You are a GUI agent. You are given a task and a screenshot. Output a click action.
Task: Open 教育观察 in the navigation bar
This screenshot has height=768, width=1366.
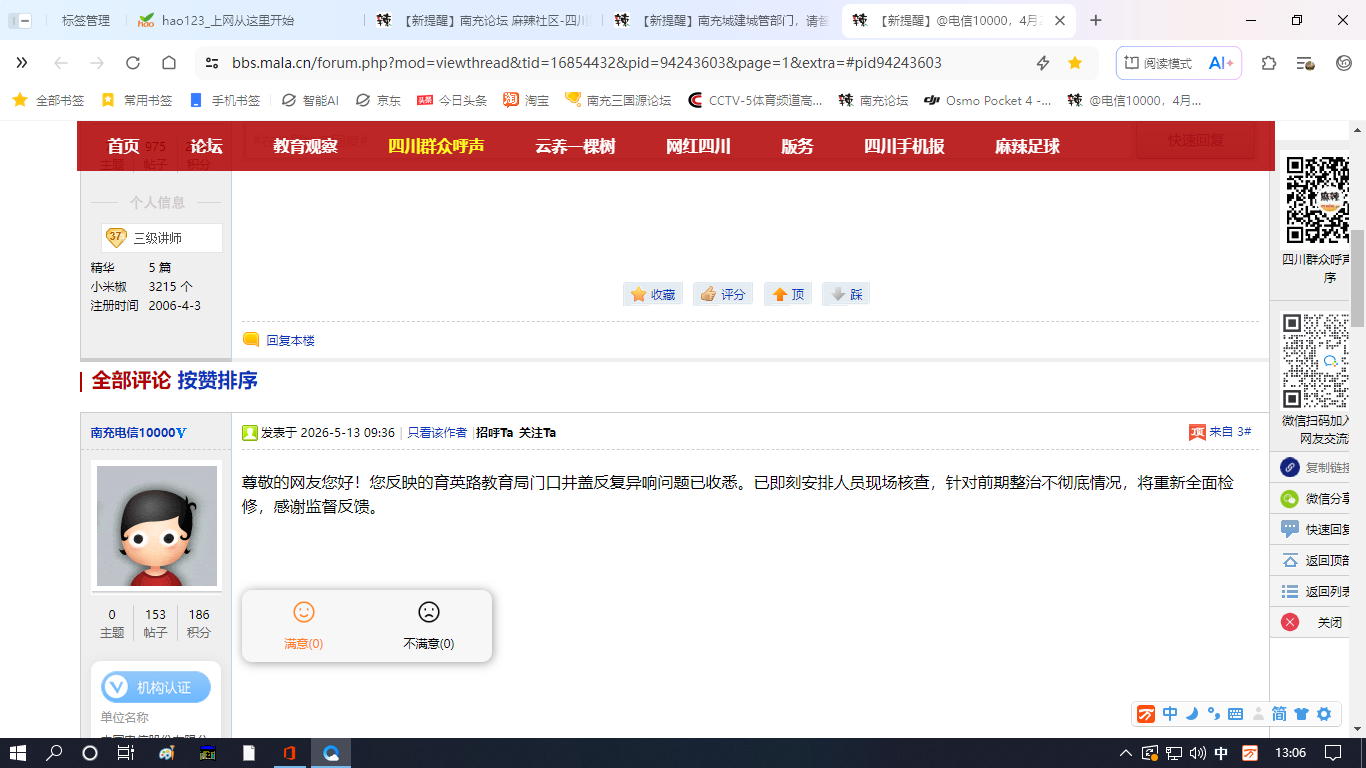point(306,146)
